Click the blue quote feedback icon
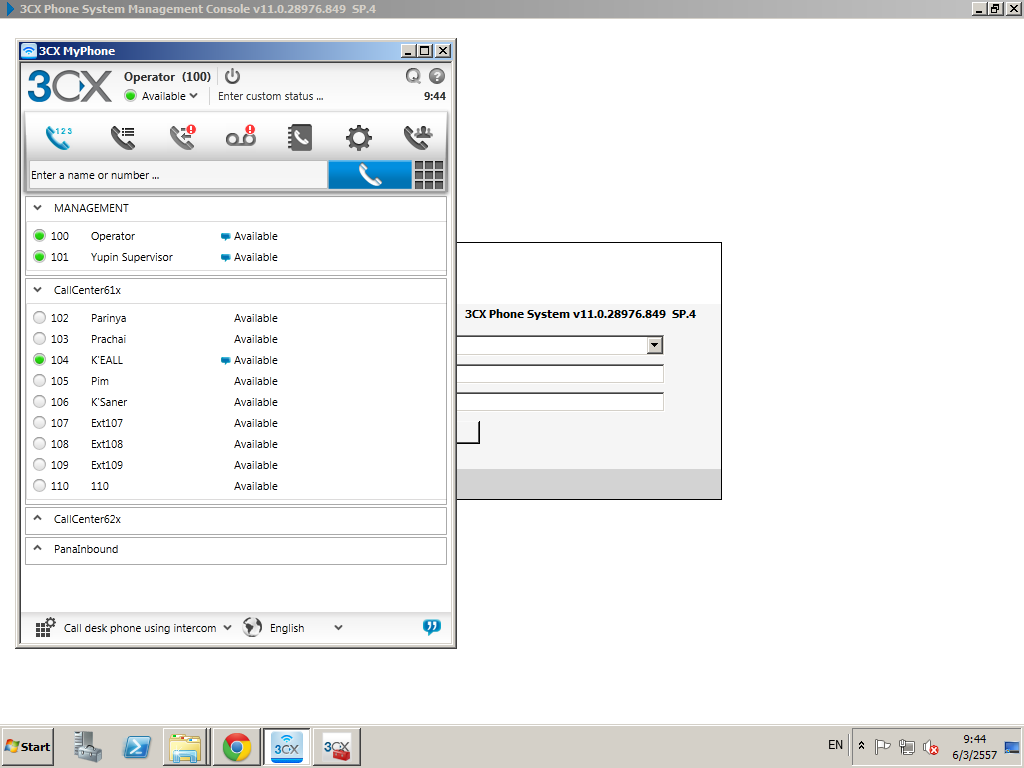 pos(432,627)
